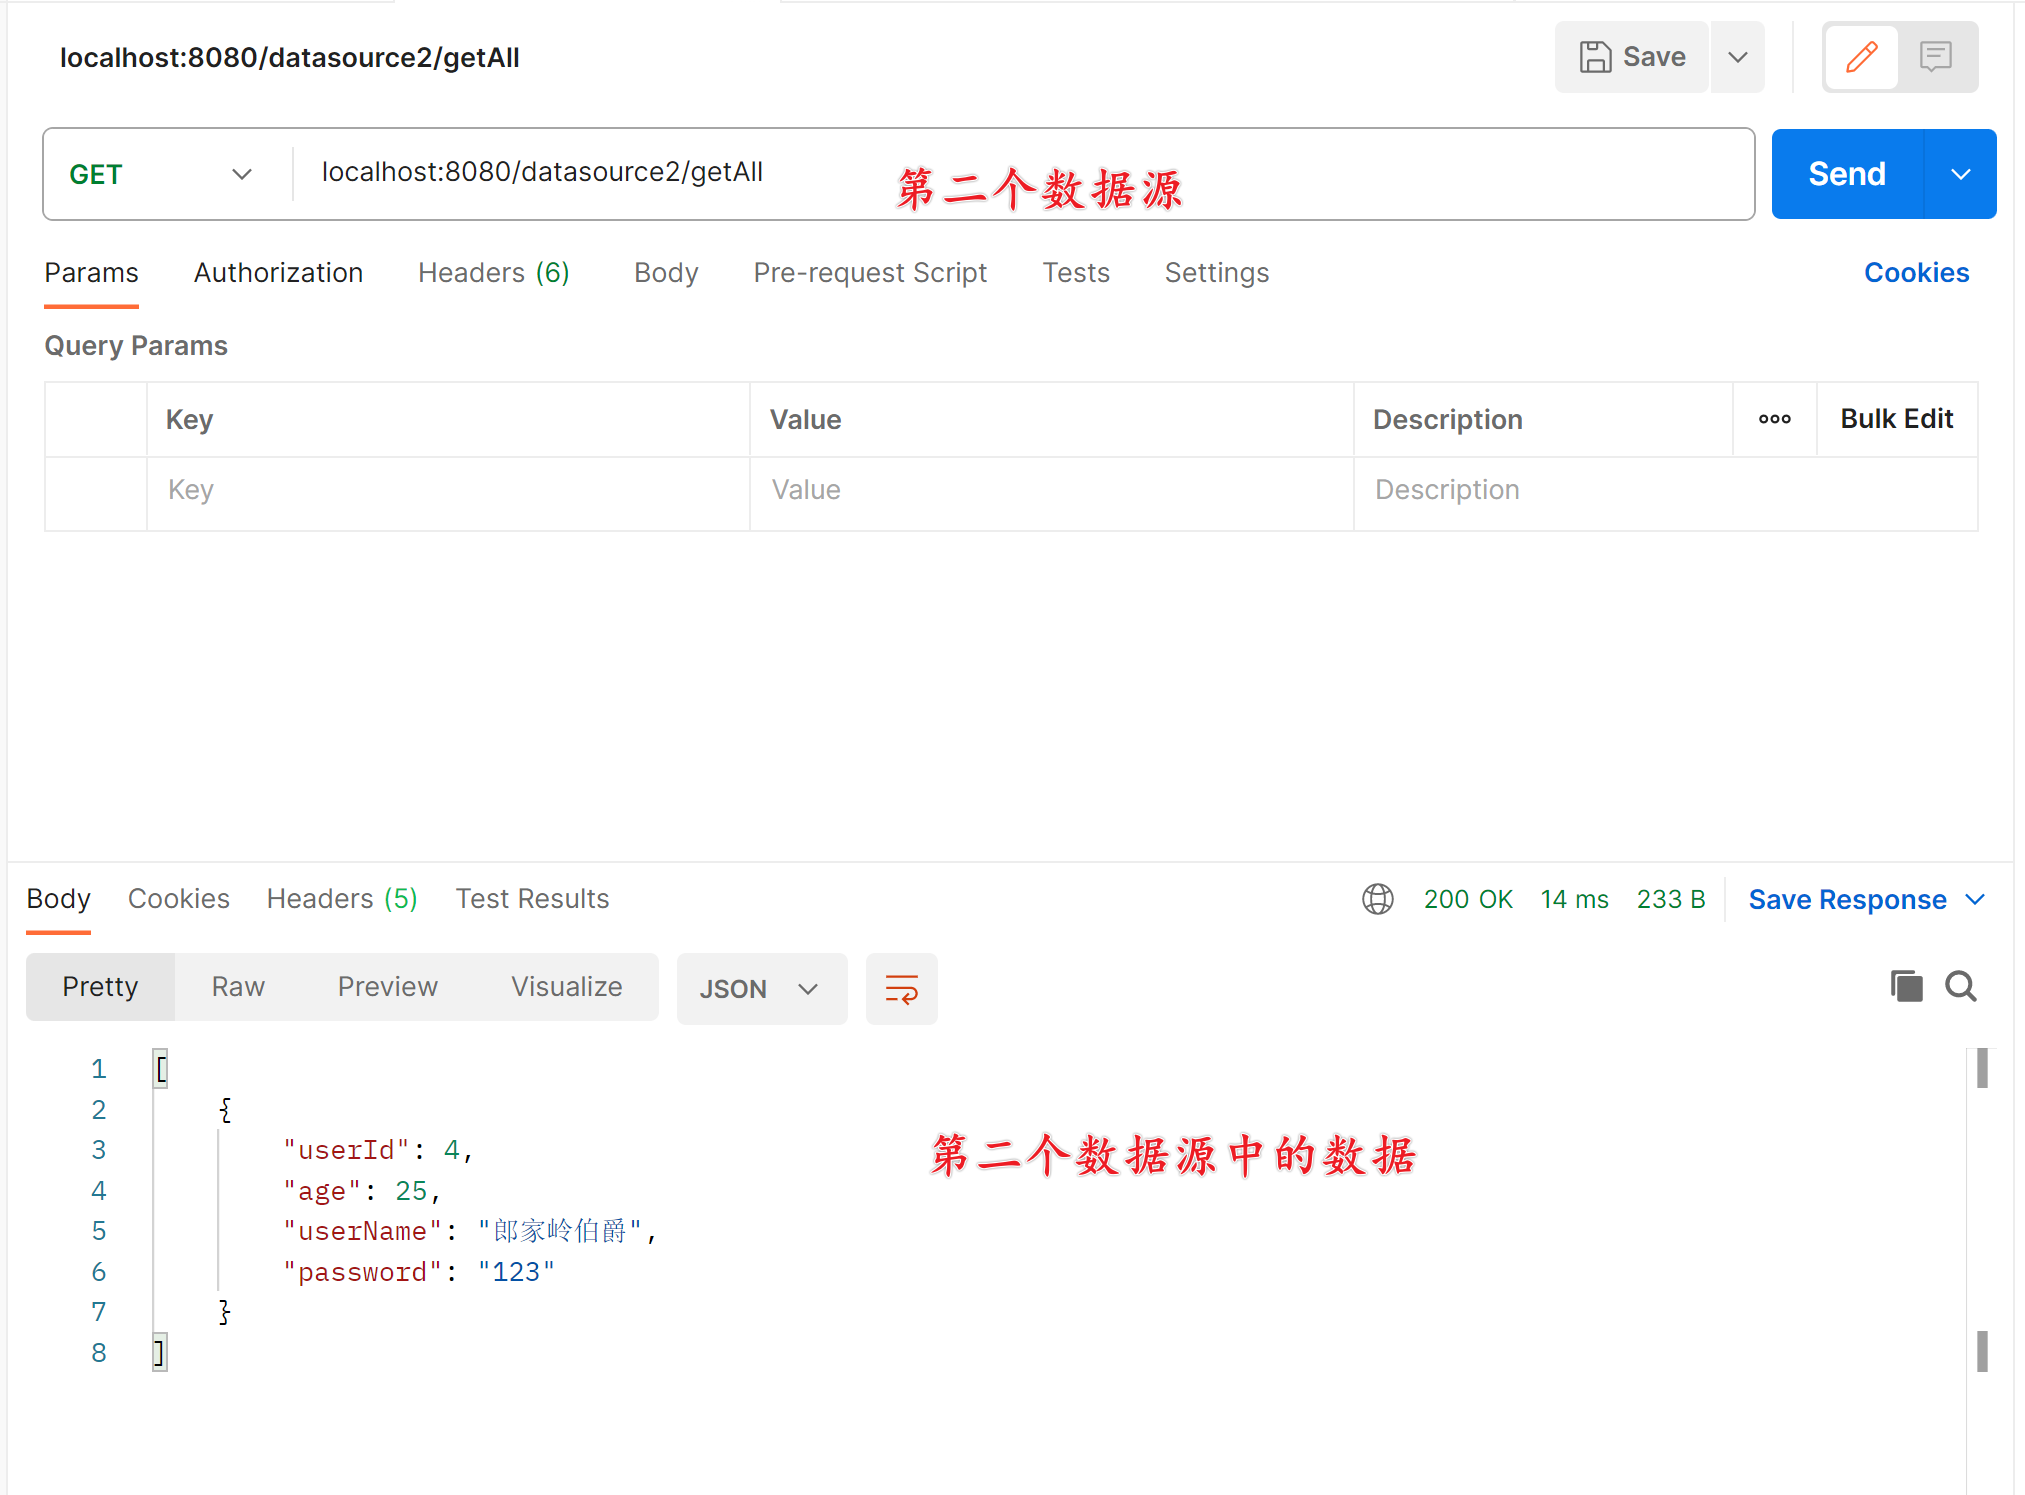
Task: Click the 233 B response size
Action: pyautogui.click(x=1670, y=899)
